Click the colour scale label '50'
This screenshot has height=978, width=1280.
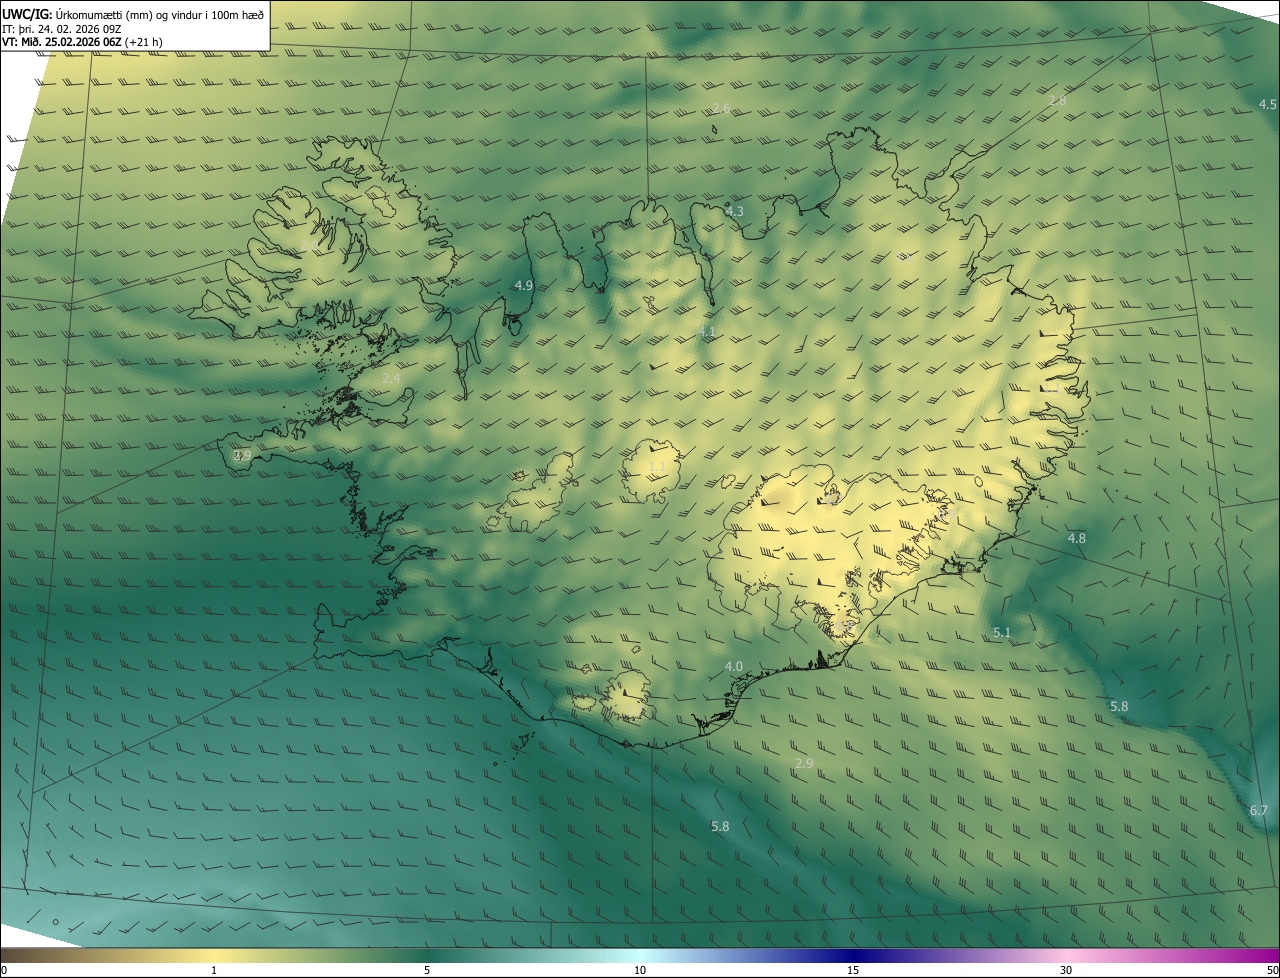1272,970
